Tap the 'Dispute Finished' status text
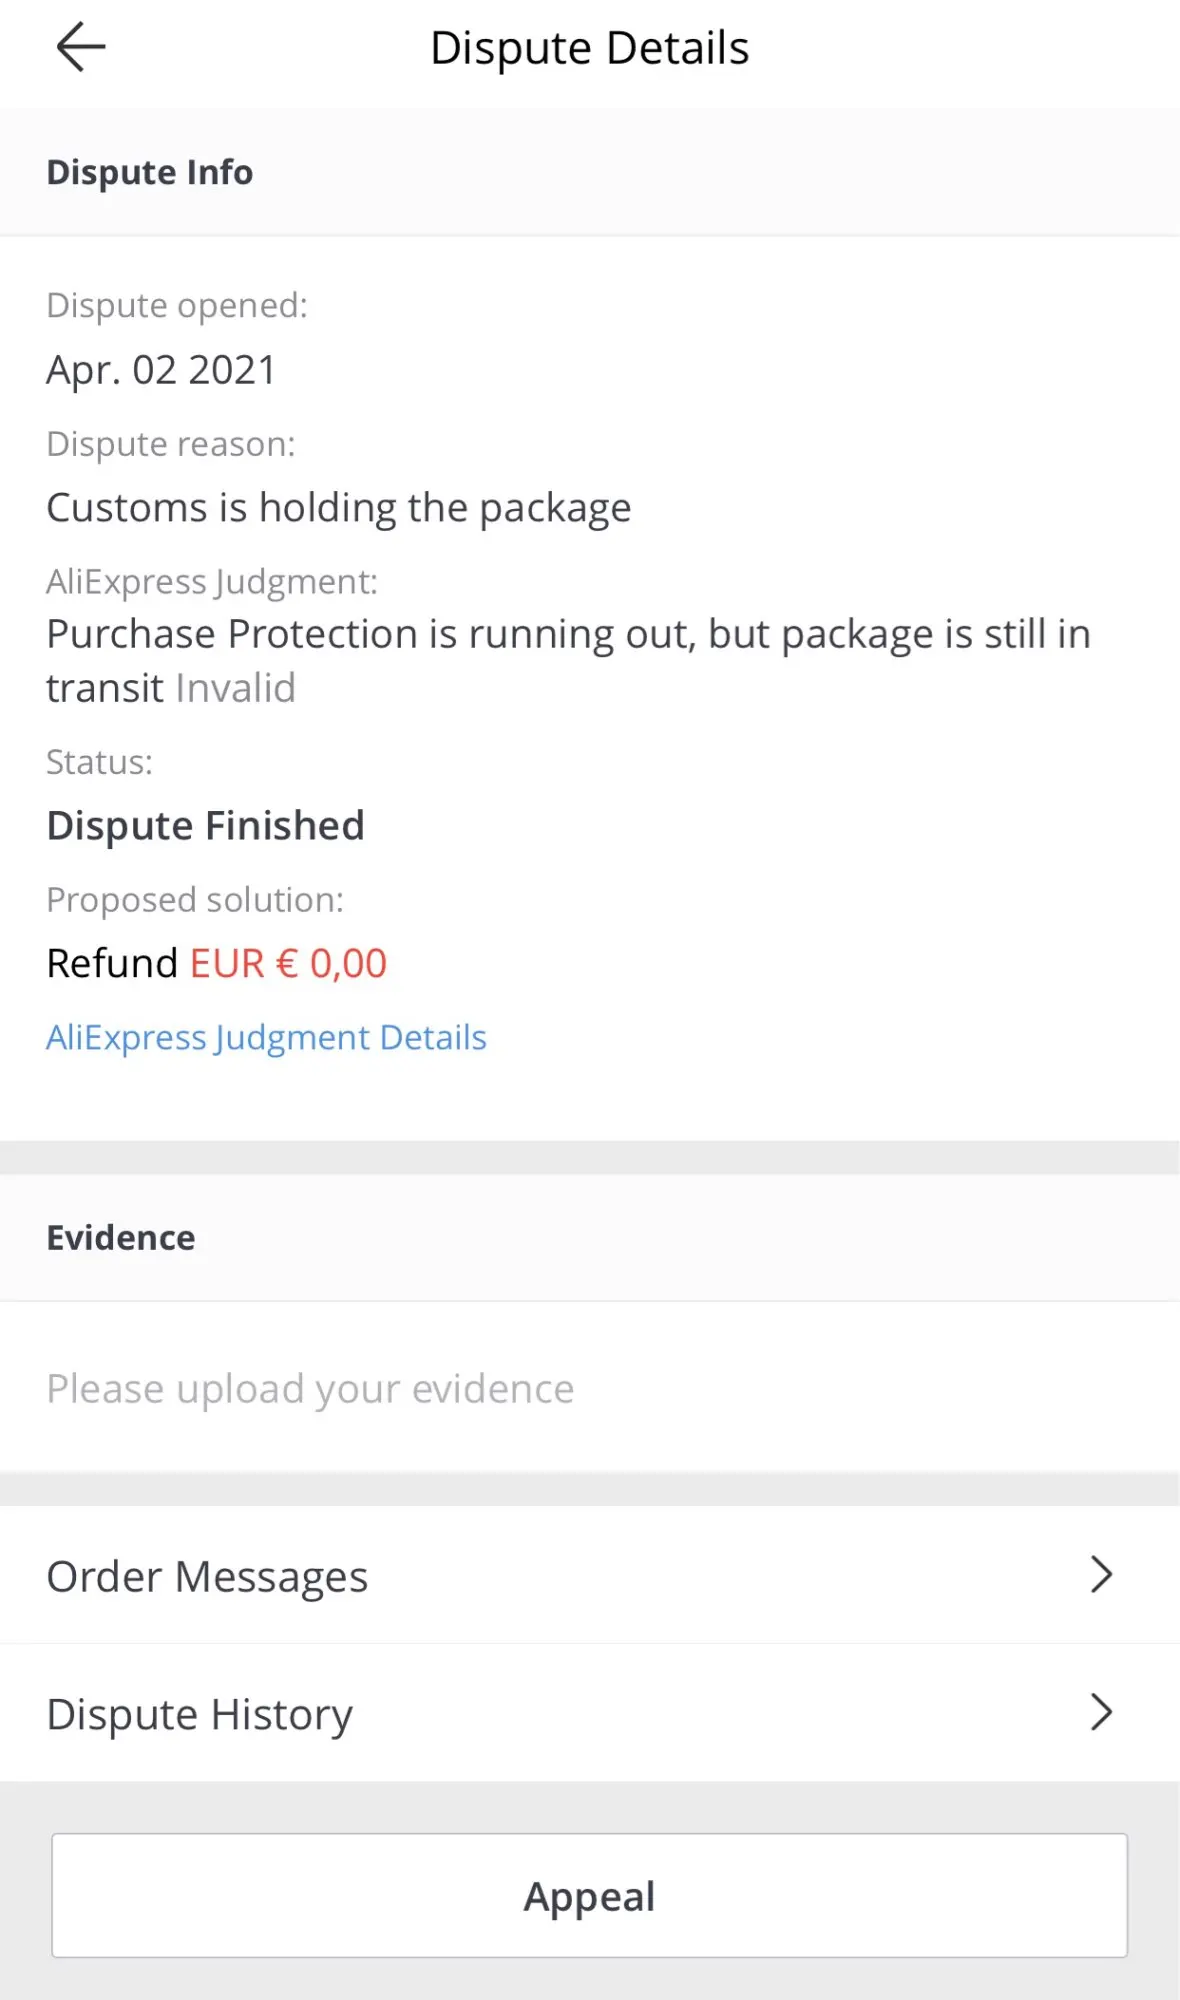 tap(205, 826)
